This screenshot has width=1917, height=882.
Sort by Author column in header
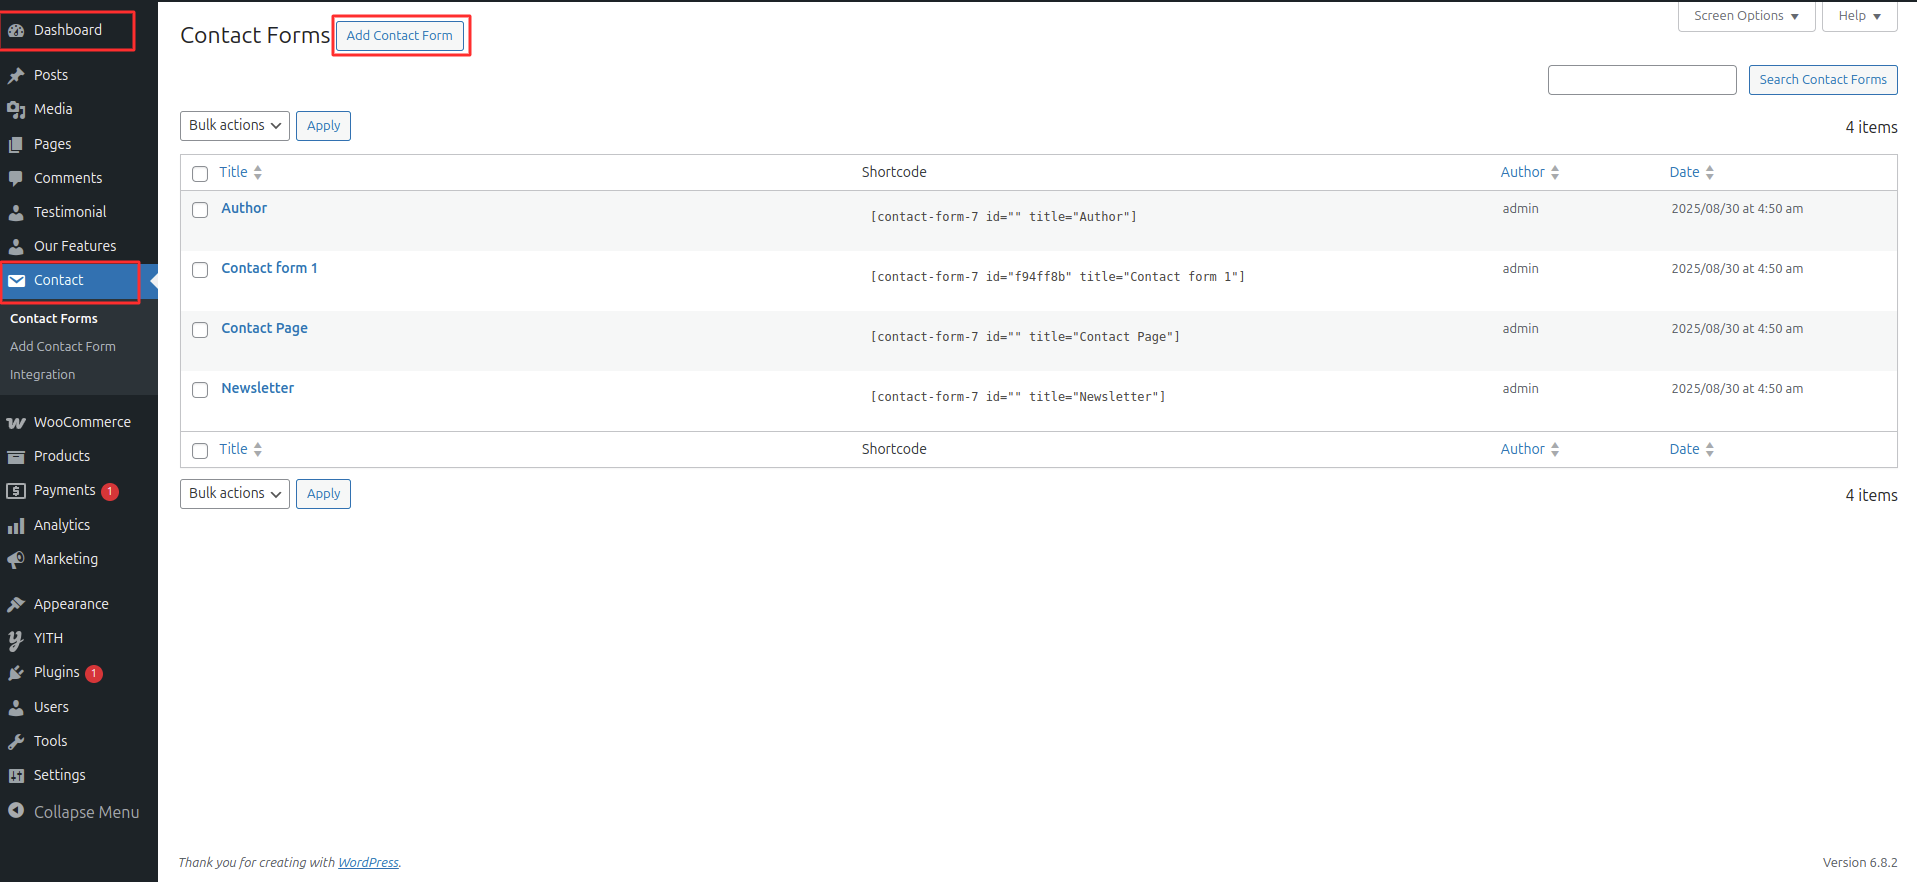pyautogui.click(x=1529, y=172)
